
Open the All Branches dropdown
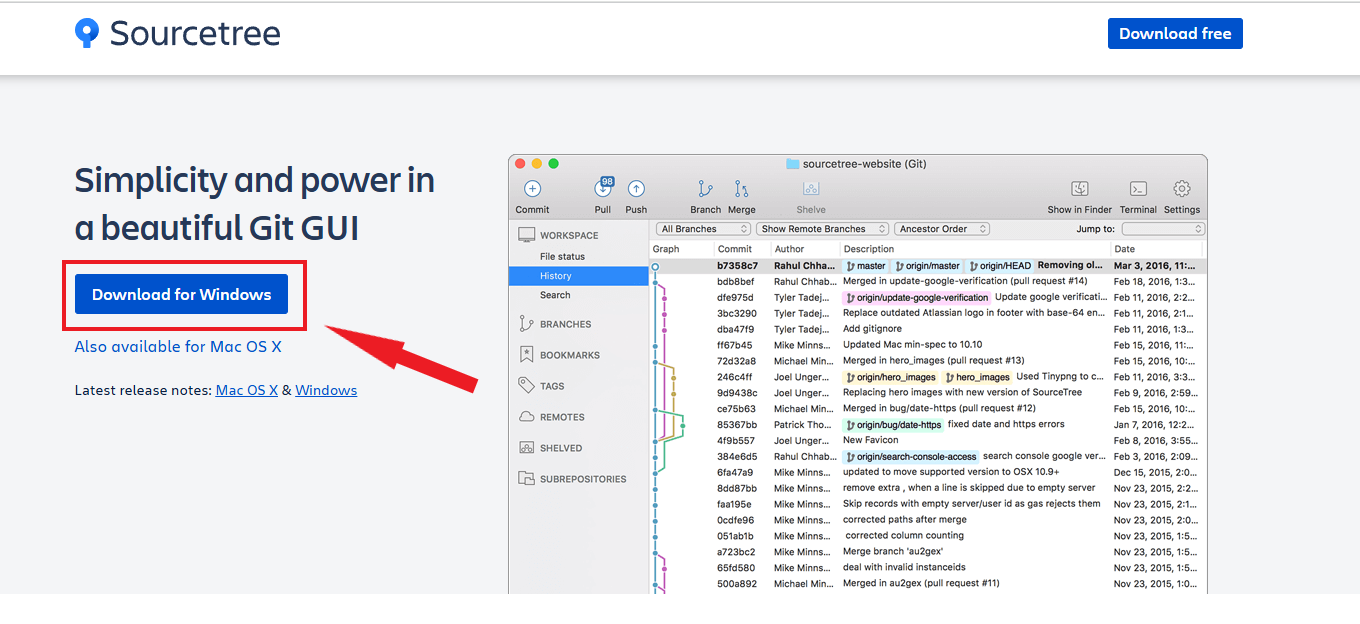click(x=704, y=229)
